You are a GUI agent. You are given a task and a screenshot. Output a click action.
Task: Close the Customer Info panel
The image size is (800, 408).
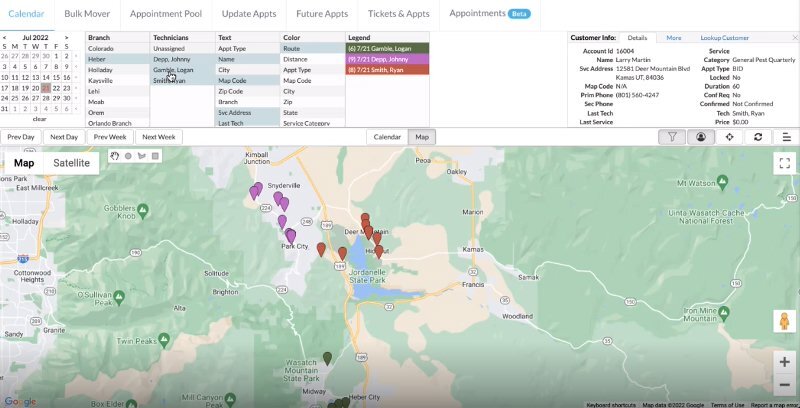point(794,38)
